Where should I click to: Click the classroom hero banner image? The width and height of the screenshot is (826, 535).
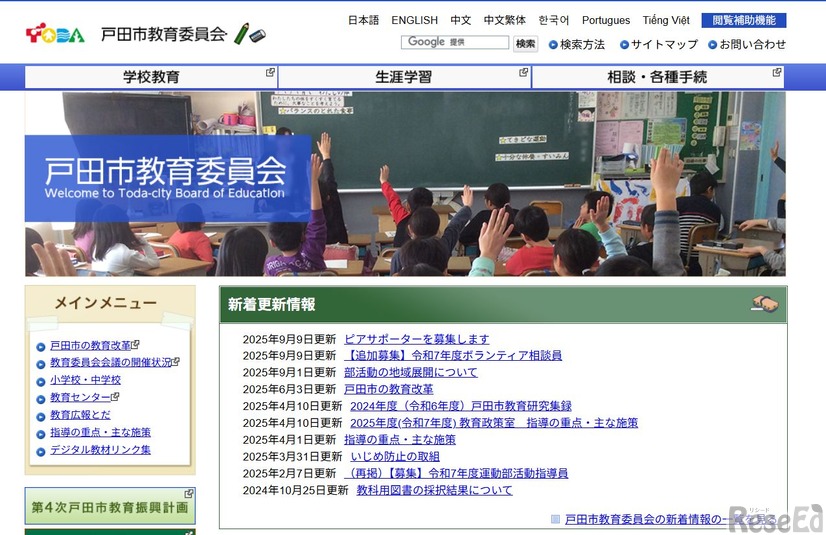406,184
